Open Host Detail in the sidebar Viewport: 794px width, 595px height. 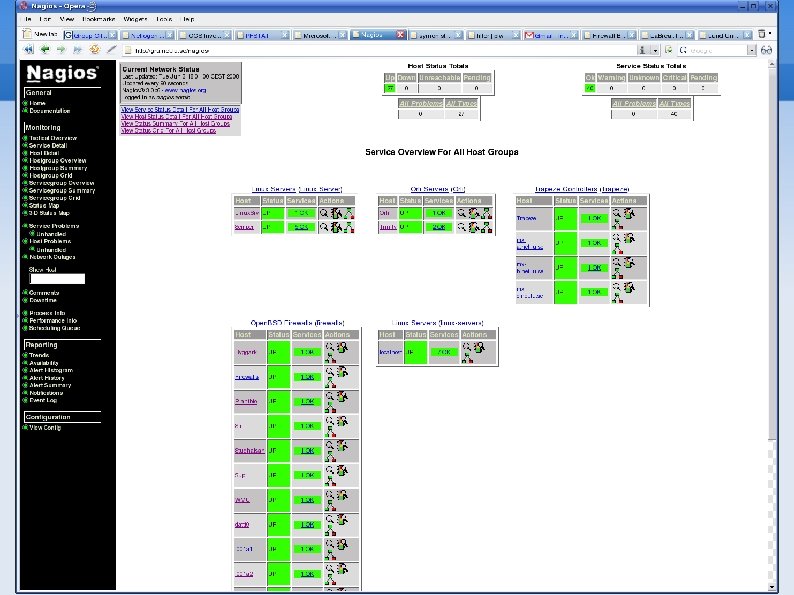point(44,153)
